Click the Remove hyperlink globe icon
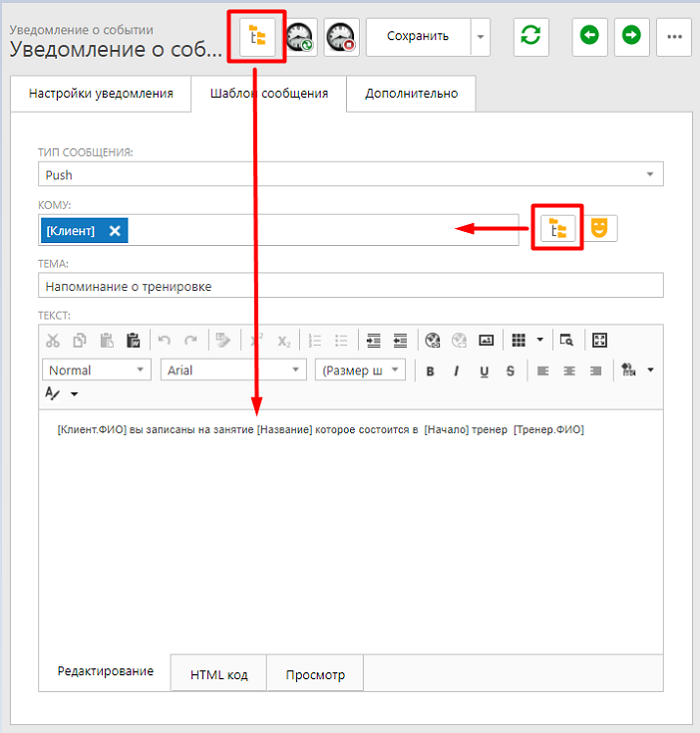Image resolution: width=700 pixels, height=733 pixels. tap(459, 340)
